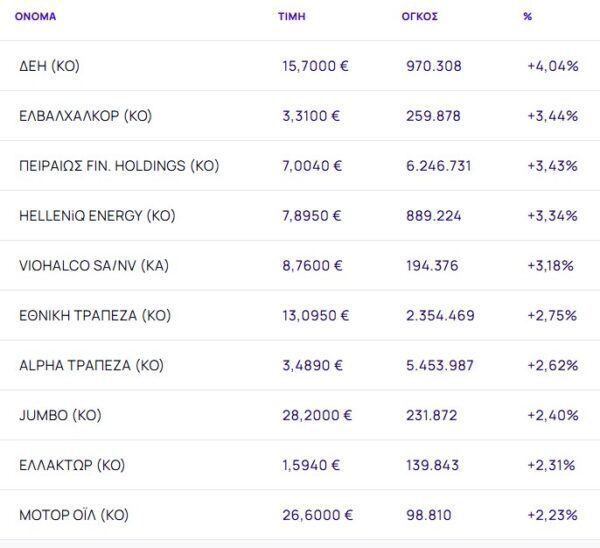Click the ΤΙΜΗ column header
600x548 pixels.
point(292,17)
